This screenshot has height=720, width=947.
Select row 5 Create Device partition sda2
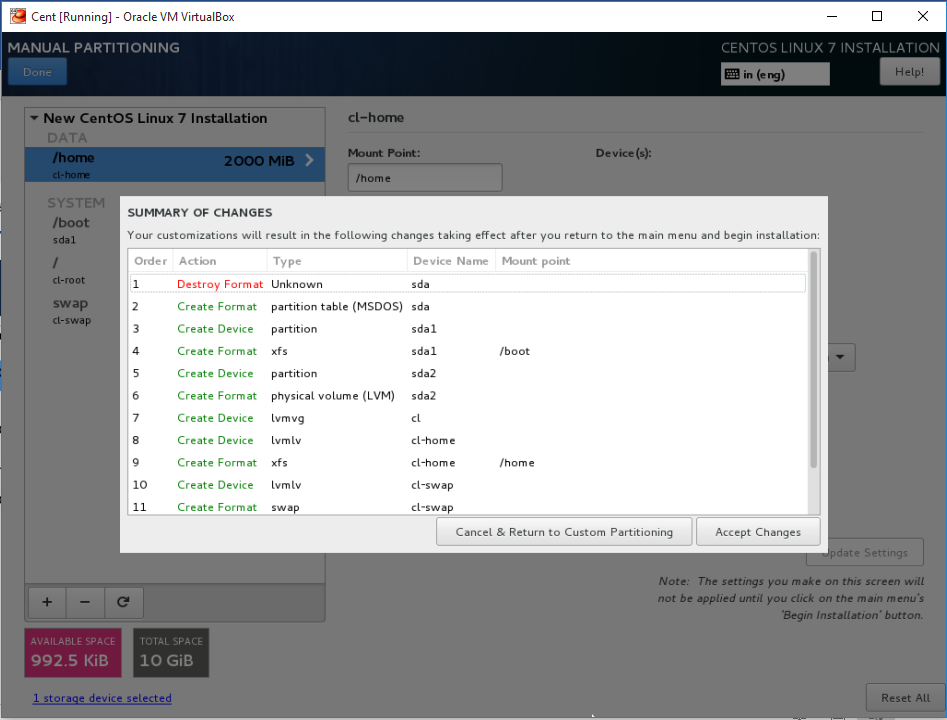tap(467, 373)
